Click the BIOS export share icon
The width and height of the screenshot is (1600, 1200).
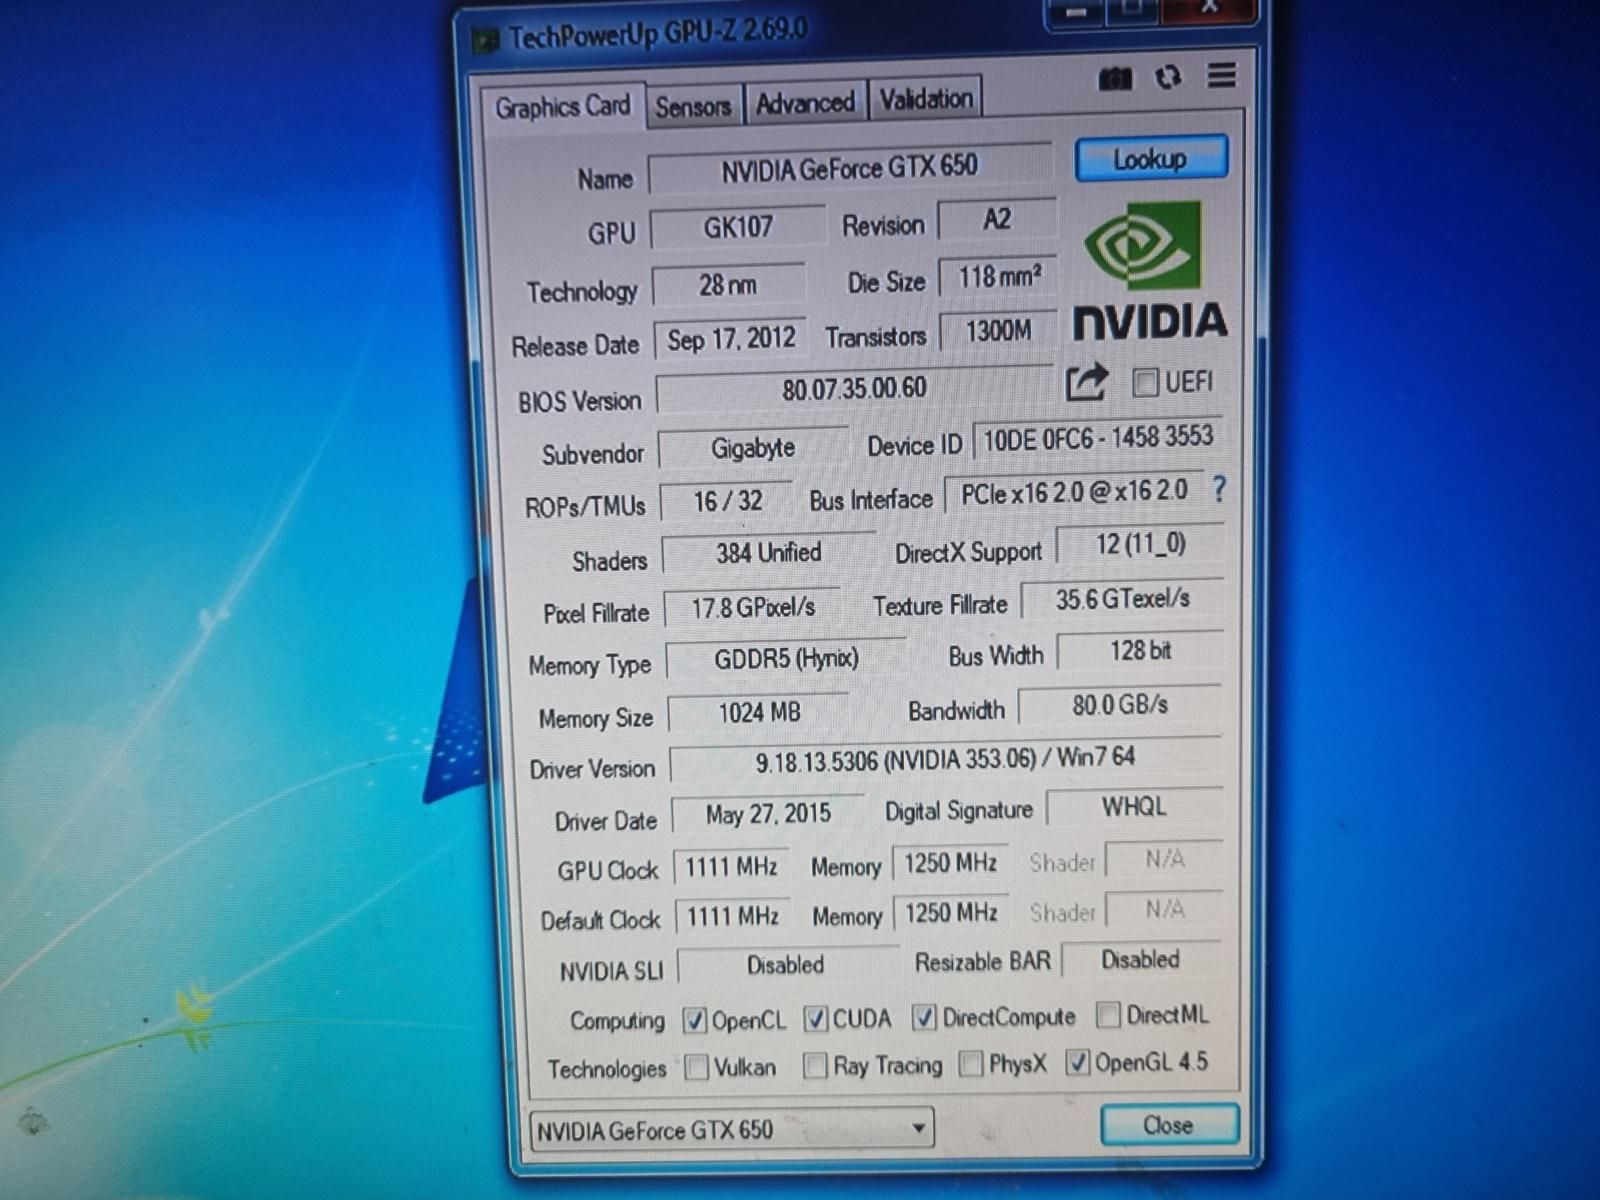1086,382
